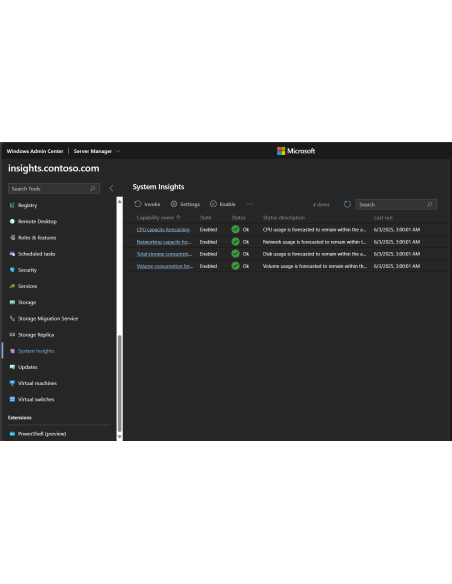Click 'Volume usage is forecasted' description
452x584 pixels.
click(315, 266)
